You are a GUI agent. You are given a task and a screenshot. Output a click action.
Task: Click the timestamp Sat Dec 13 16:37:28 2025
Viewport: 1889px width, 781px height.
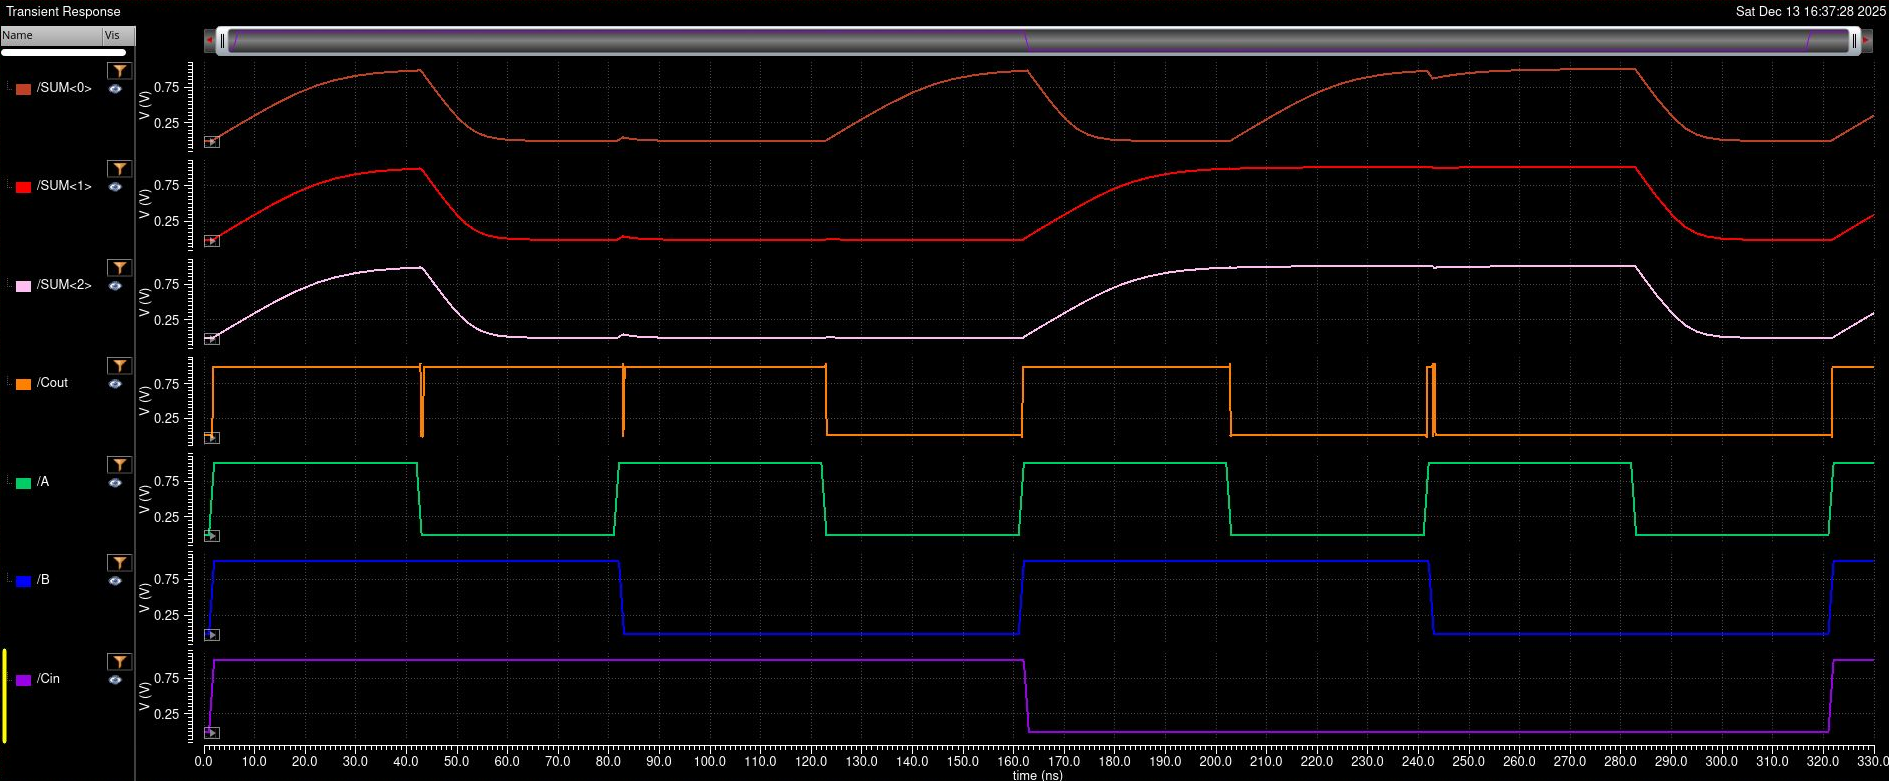point(1809,11)
